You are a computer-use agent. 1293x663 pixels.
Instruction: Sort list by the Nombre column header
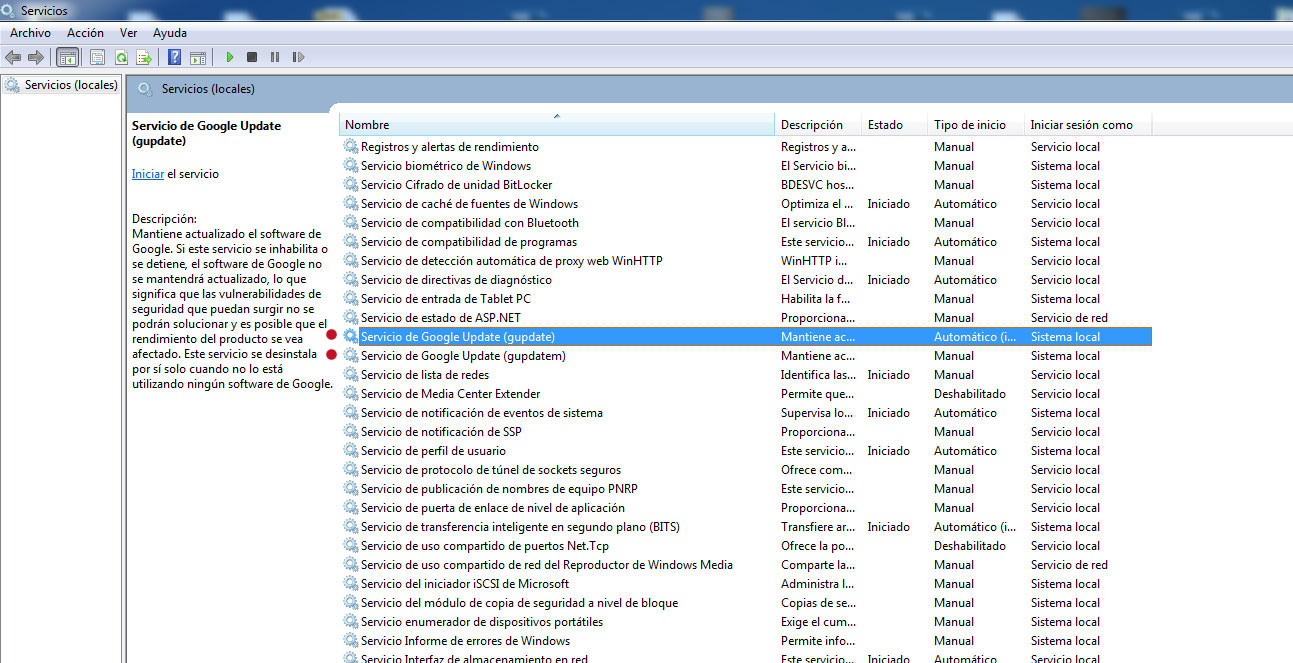tap(557, 125)
